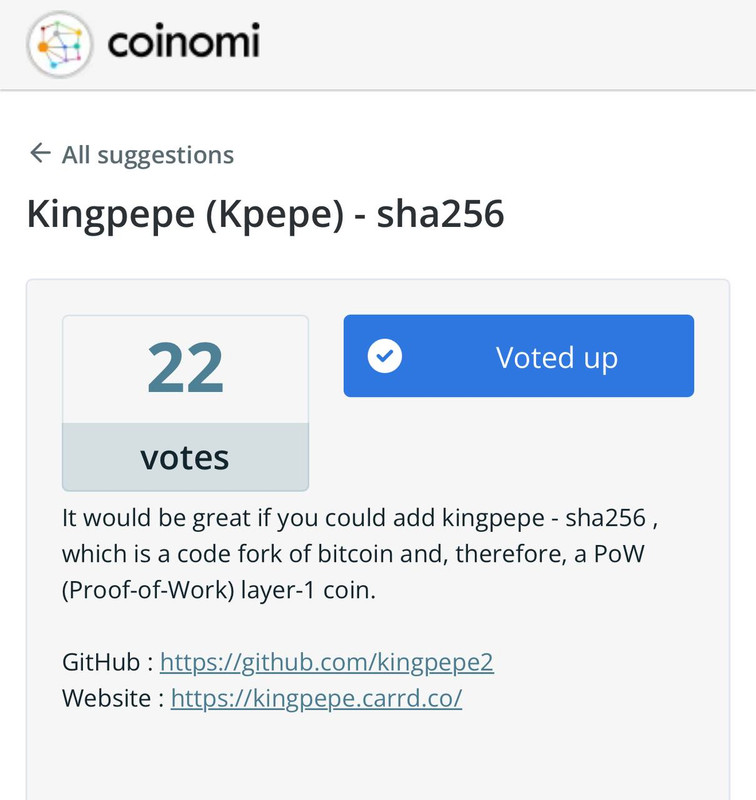The image size is (756, 800).
Task: Select the Kingpepe (Kpepe) - sha256 heading
Action: point(265,214)
